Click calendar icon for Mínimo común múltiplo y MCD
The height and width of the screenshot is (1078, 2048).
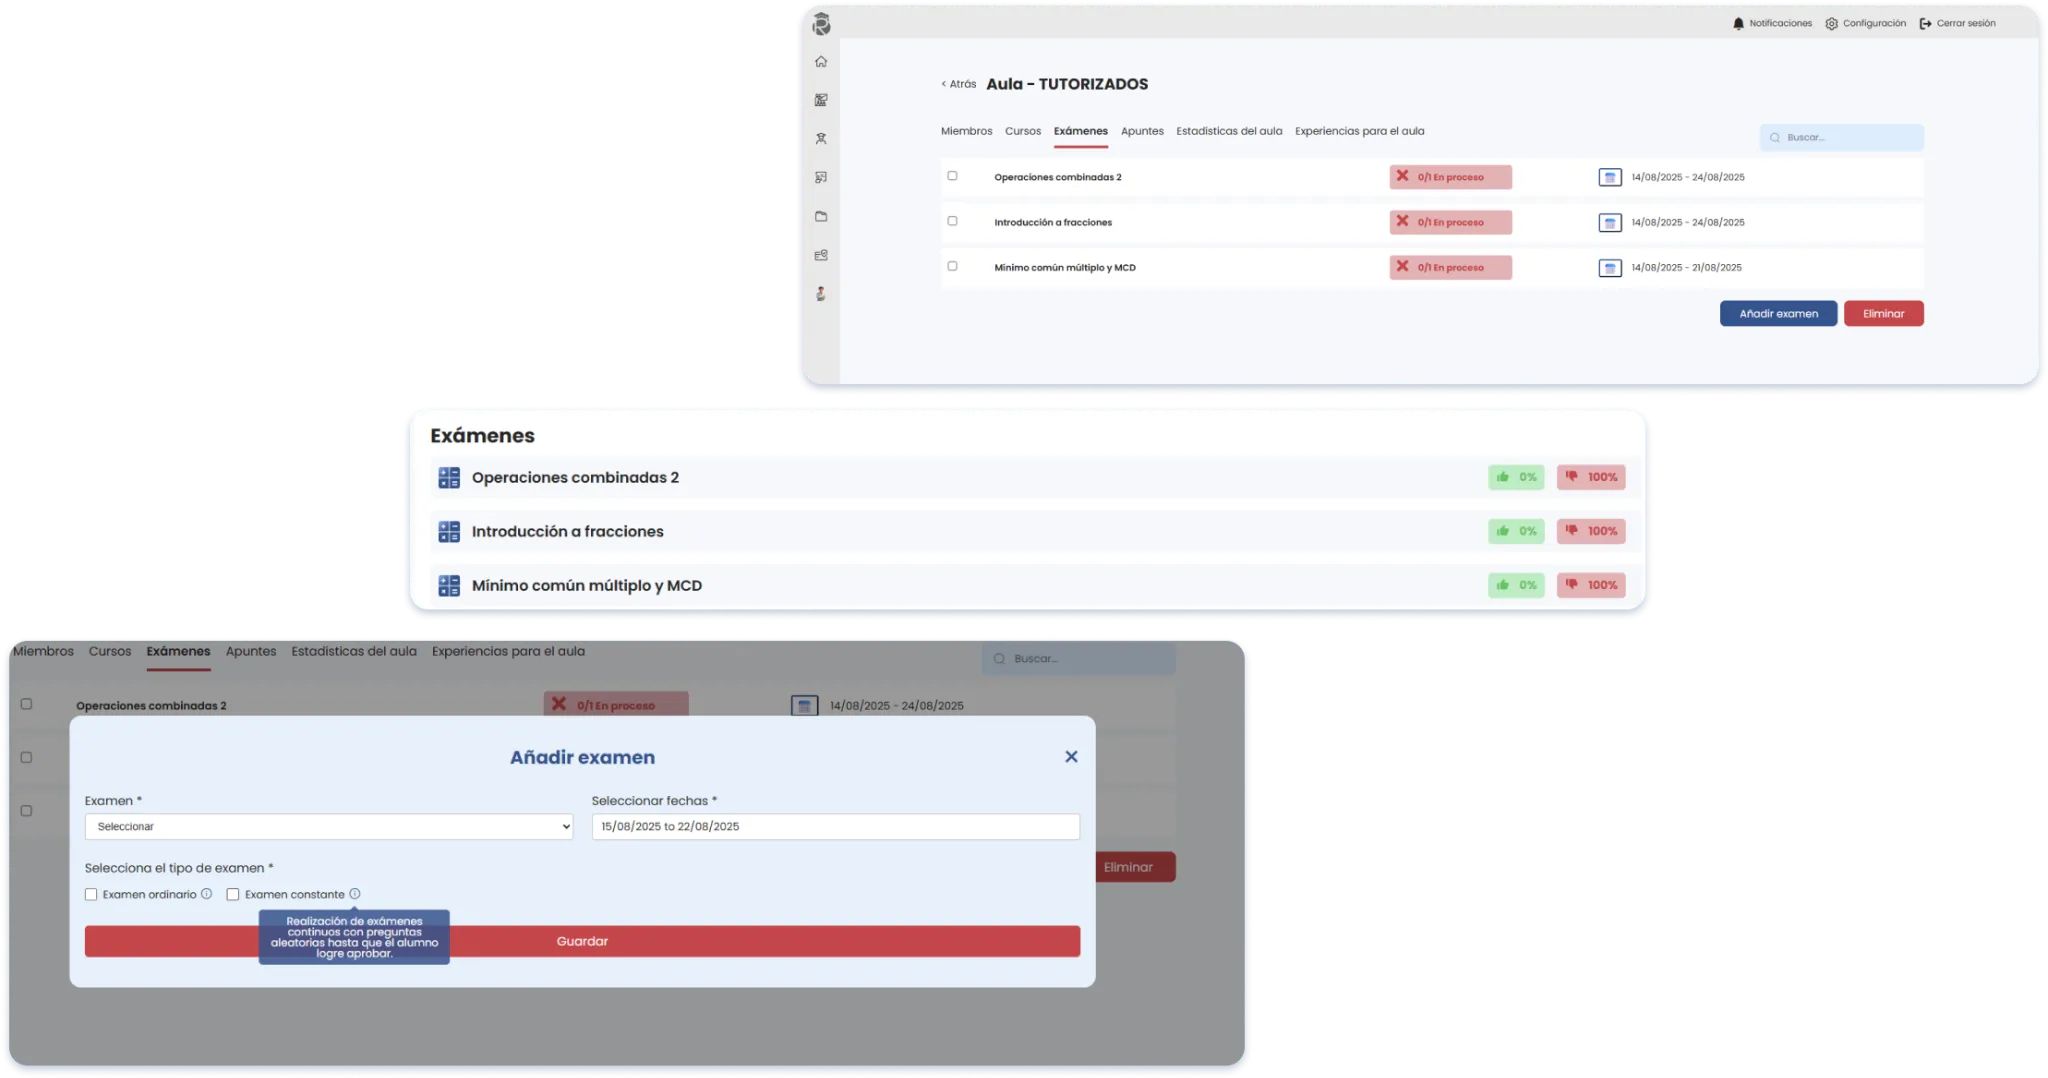pos(1610,268)
